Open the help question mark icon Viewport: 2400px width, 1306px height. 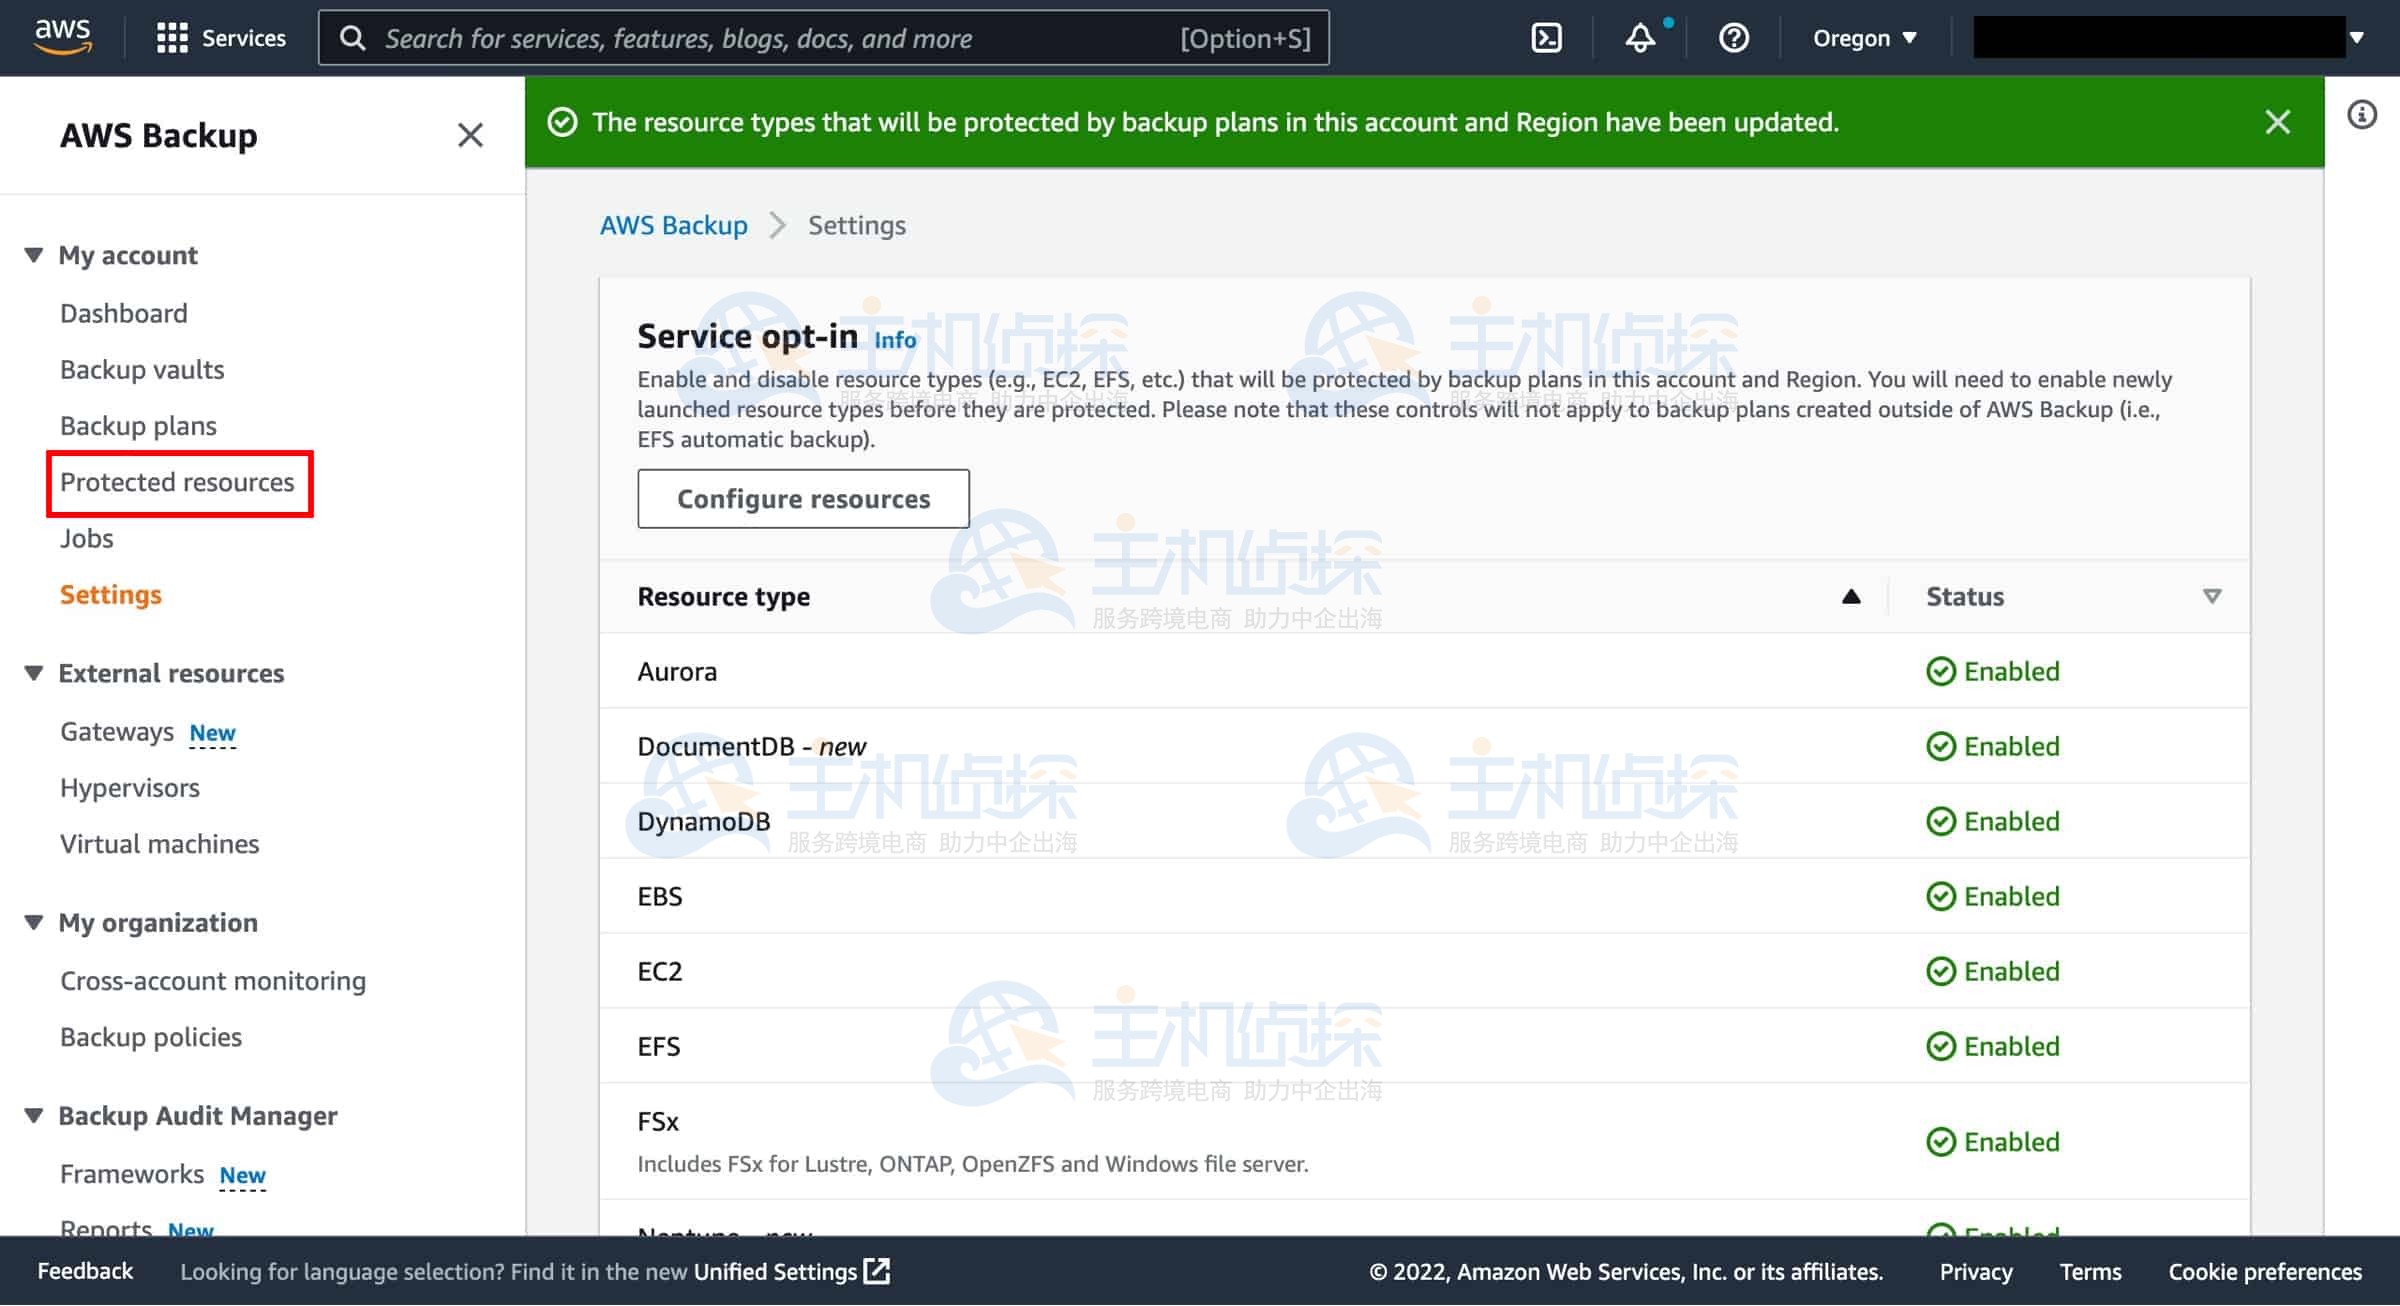coord(1733,38)
